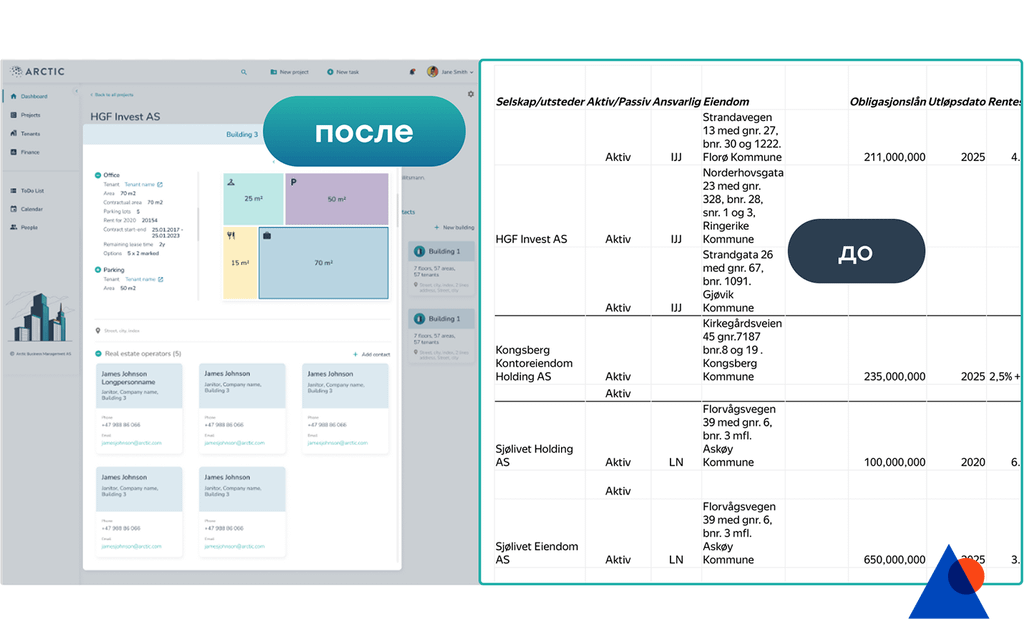Click the briefcase icon in 70 m² area
Viewport: 1024px width, 644px height.
266,236
